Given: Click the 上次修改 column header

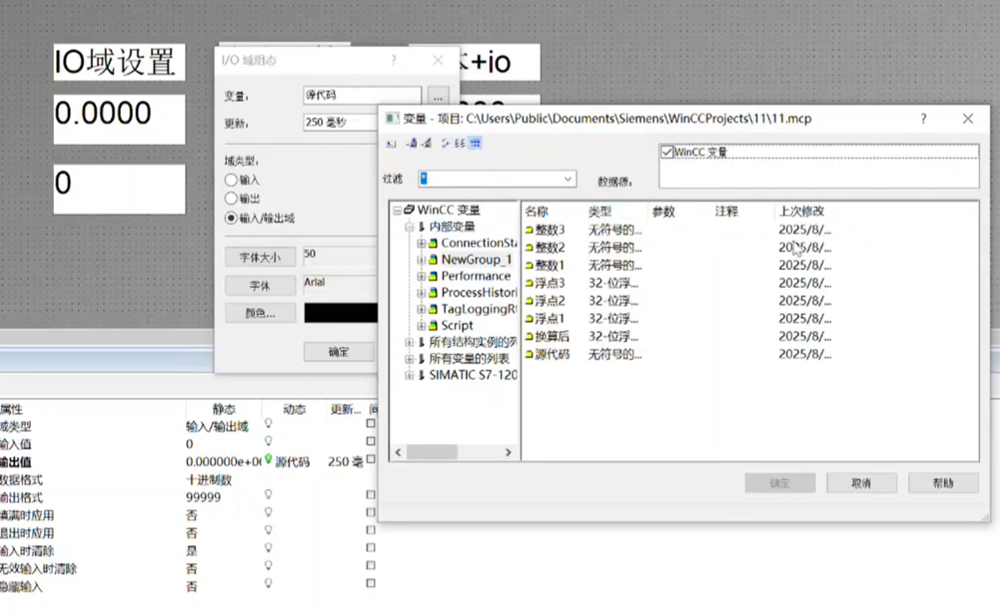Looking at the screenshot, I should click(801, 211).
